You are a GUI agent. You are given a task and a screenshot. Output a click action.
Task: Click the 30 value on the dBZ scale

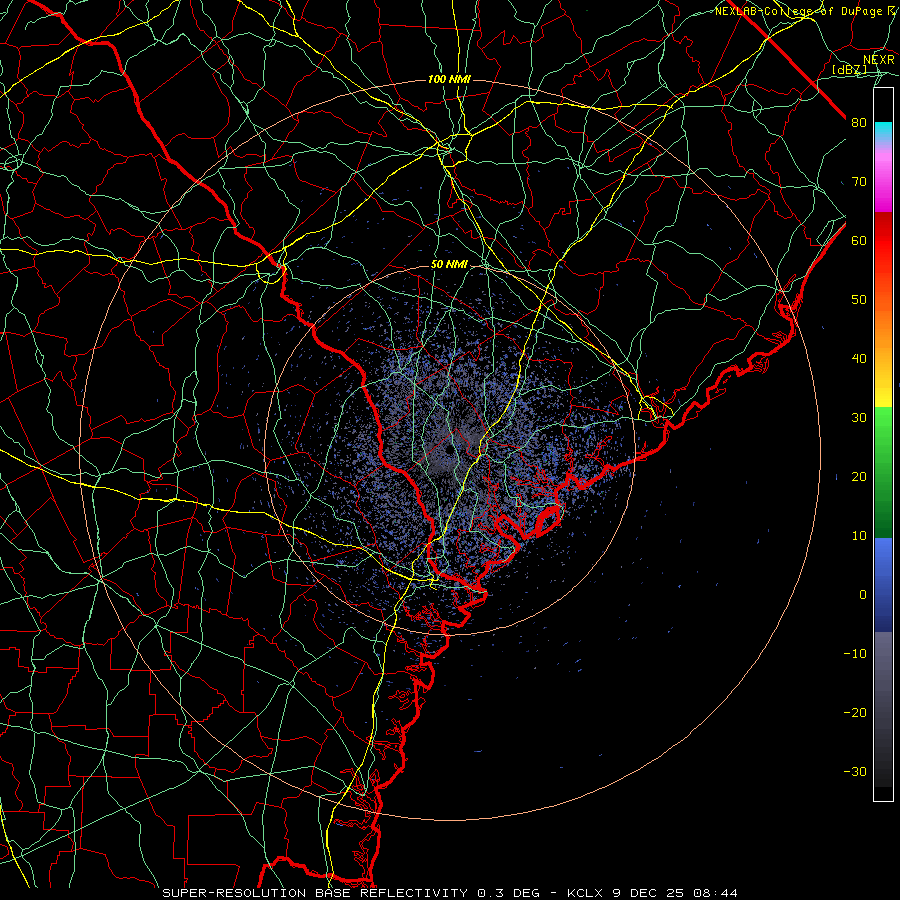859,417
